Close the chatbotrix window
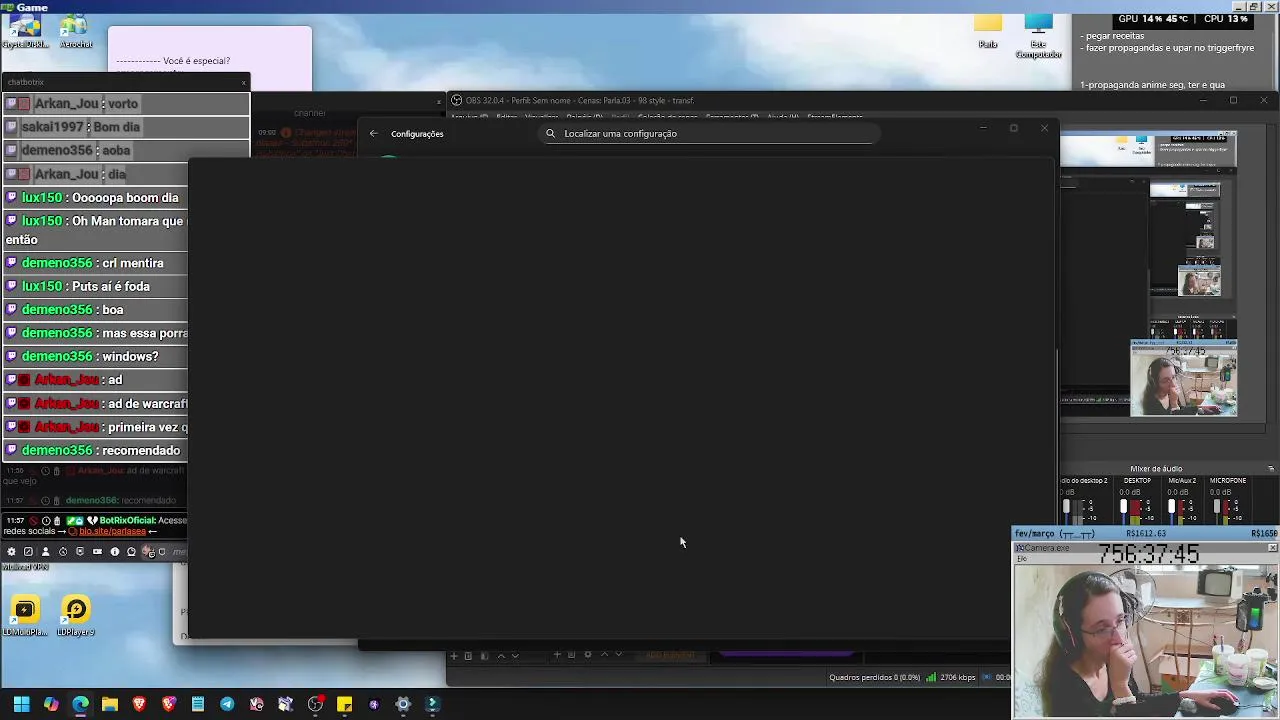Screen dimensions: 1280x720 [x=243, y=82]
